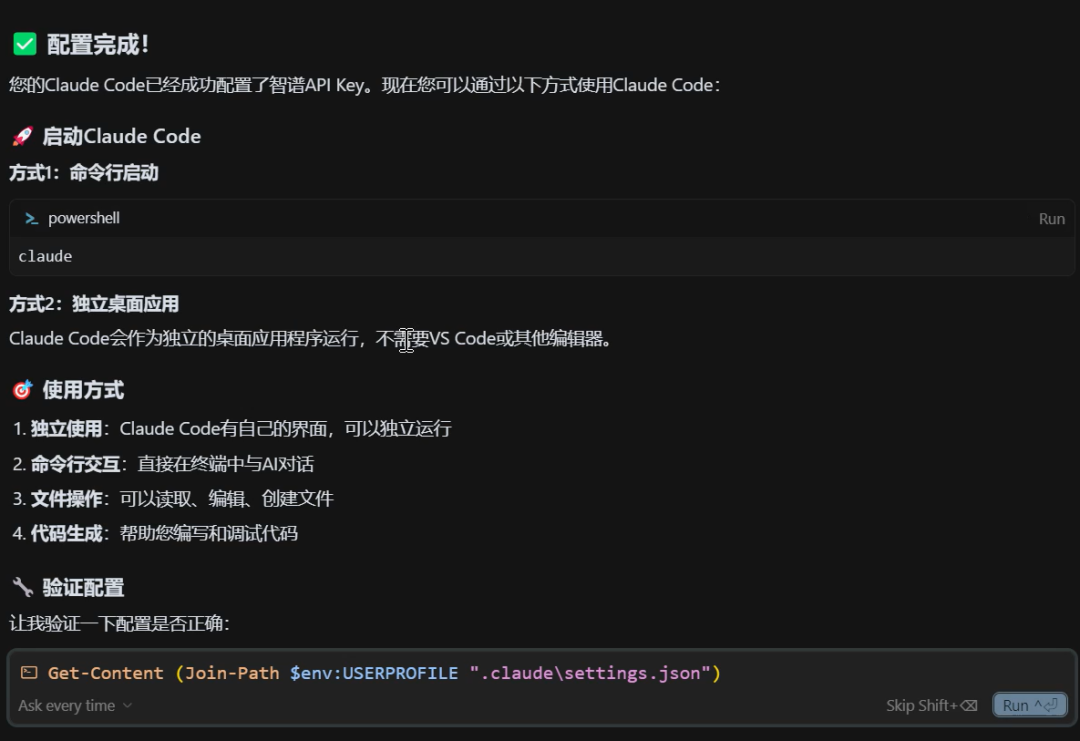The width and height of the screenshot is (1080, 741).
Task: Click the 使用方式 heading text
Action: pyautogui.click(x=83, y=390)
